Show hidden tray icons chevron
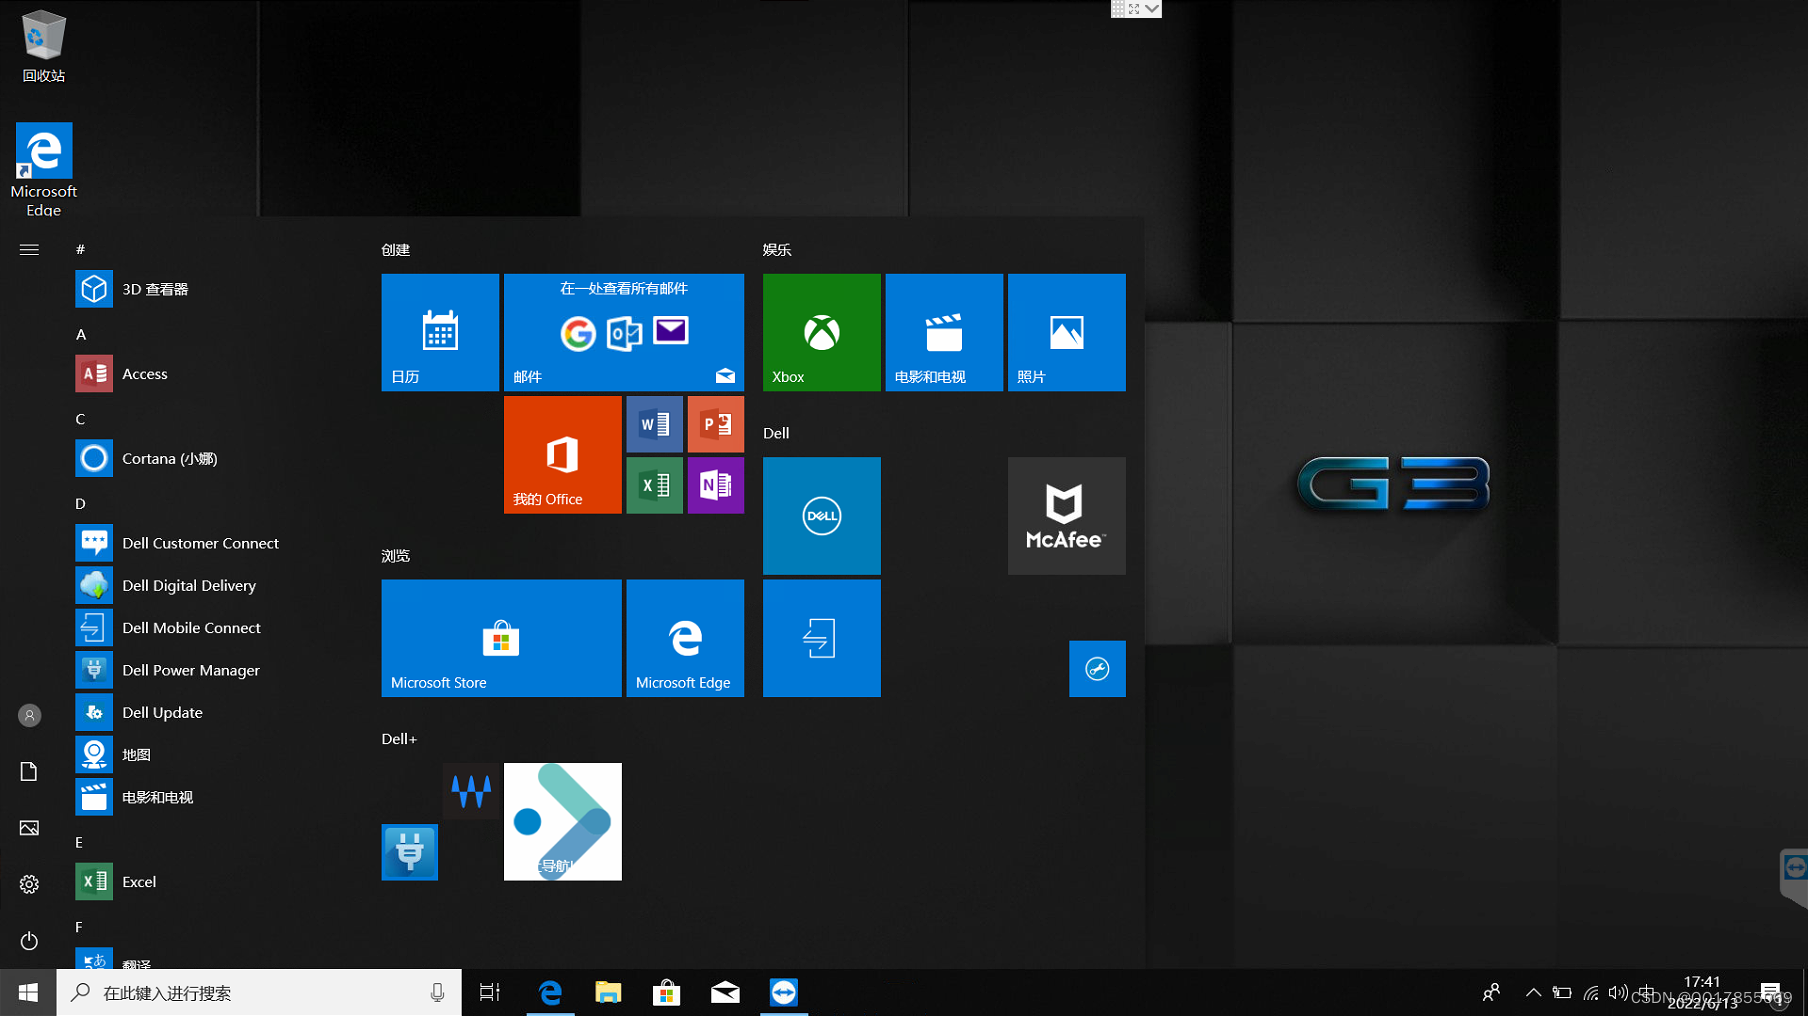The height and width of the screenshot is (1016, 1808). click(1533, 992)
